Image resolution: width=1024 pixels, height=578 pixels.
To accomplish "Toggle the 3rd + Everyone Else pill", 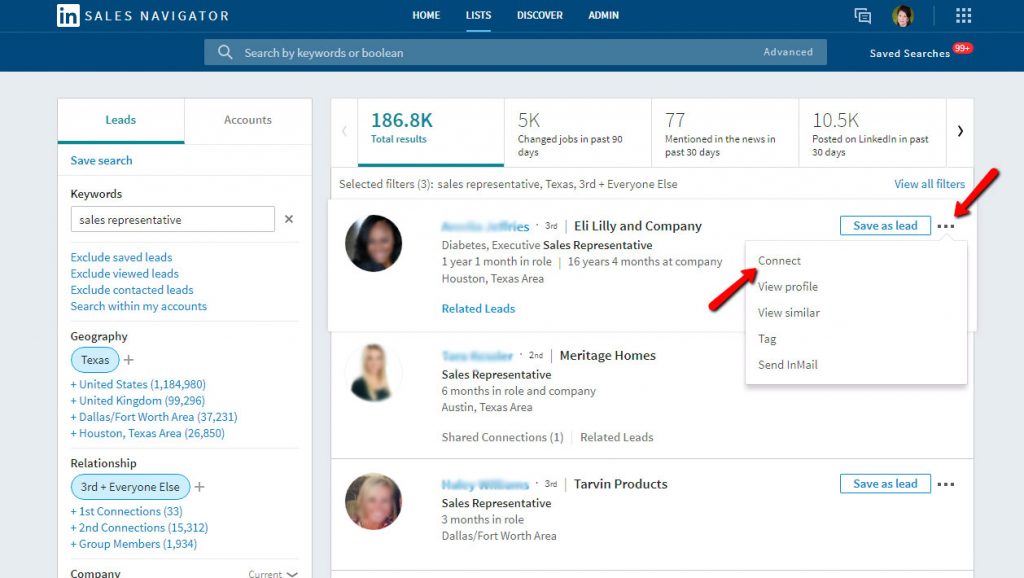I will [130, 487].
